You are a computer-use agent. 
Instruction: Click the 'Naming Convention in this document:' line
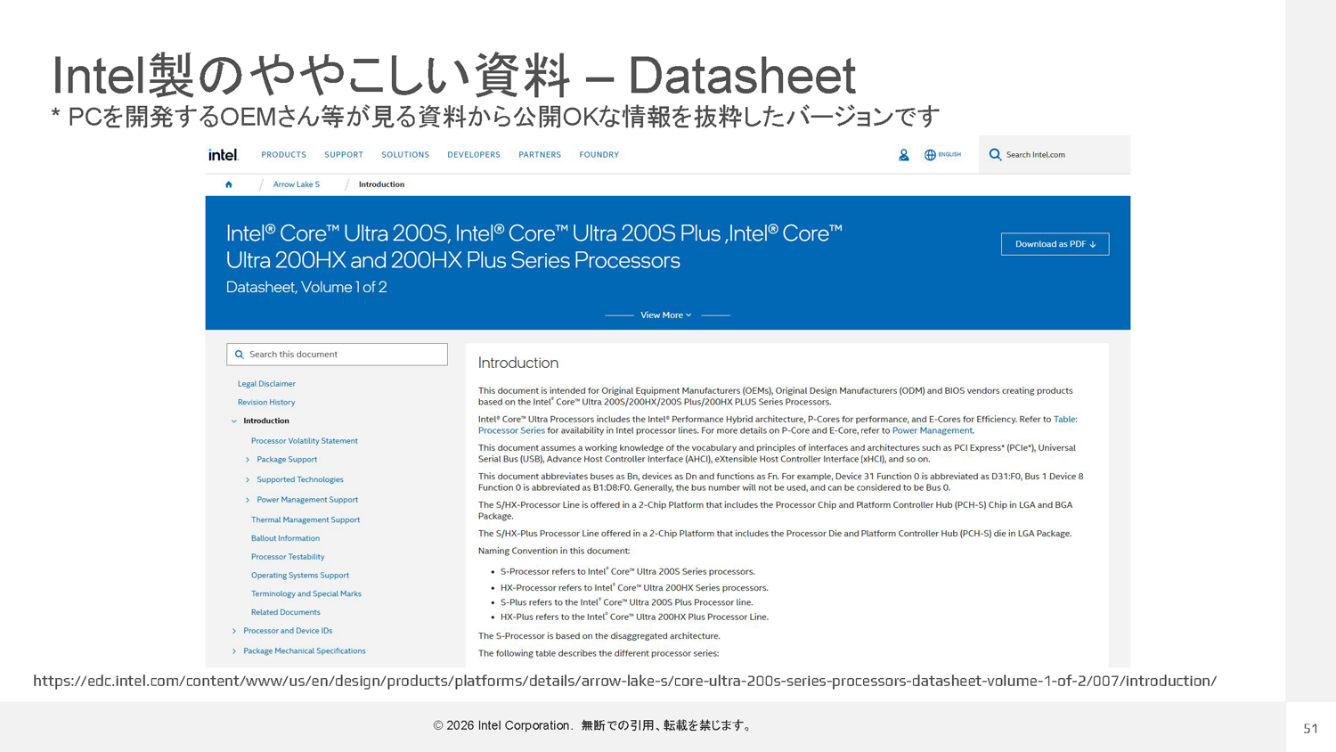pyautogui.click(x=554, y=551)
